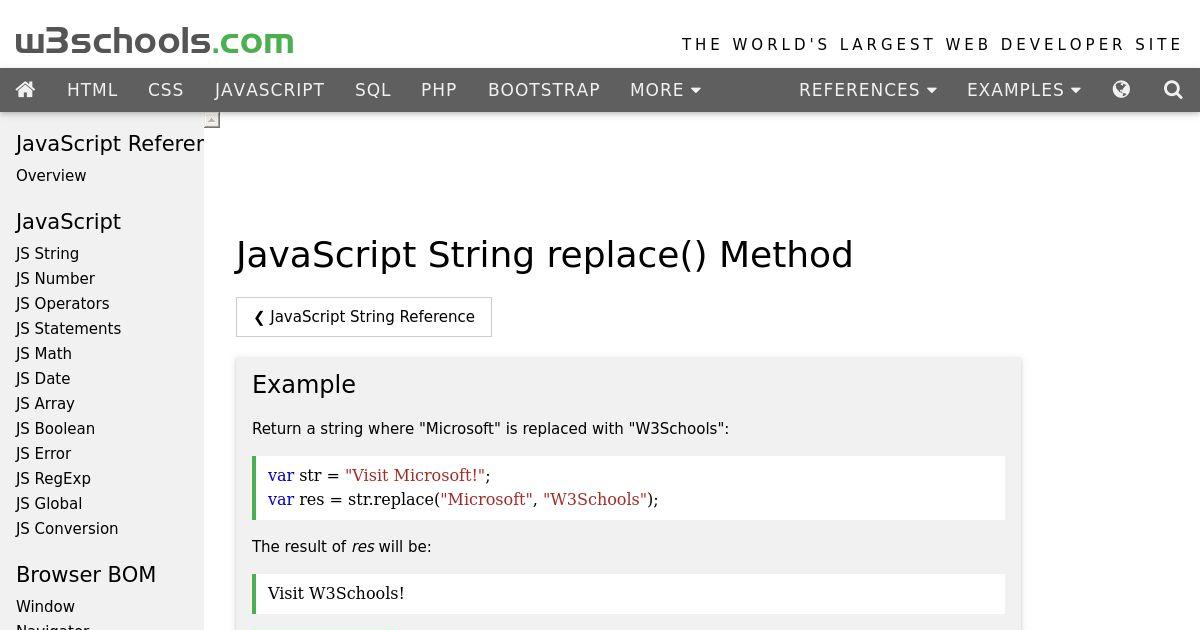
Task: Expand the MORE dropdown menu
Action: (x=665, y=90)
